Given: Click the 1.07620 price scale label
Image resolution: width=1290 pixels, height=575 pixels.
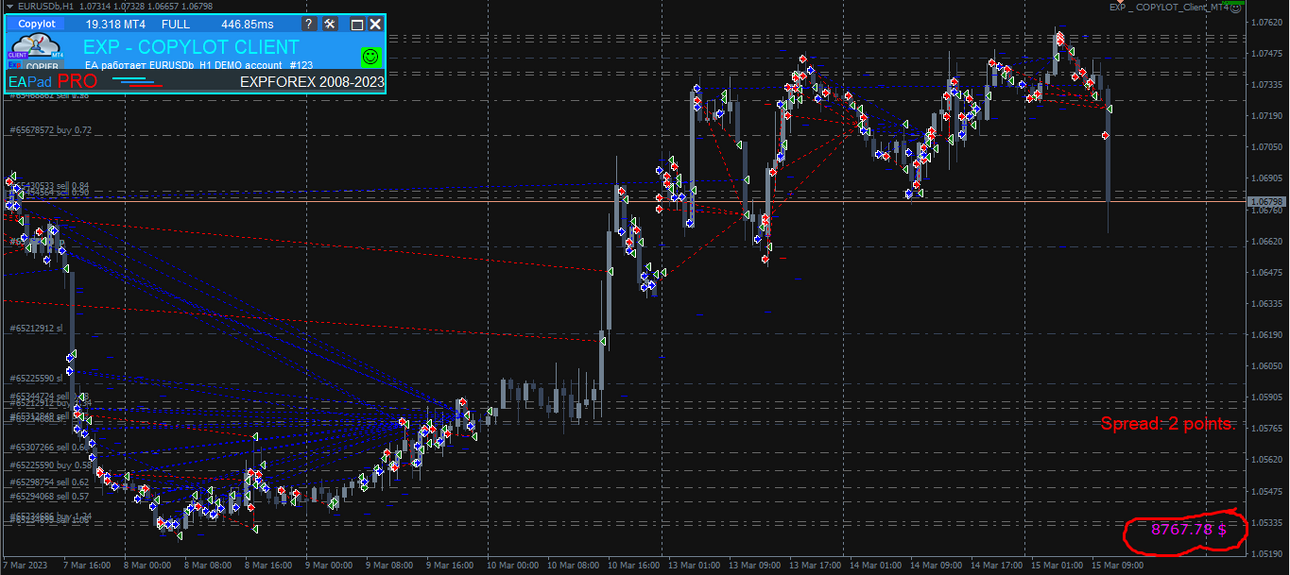Looking at the screenshot, I should (x=1269, y=22).
